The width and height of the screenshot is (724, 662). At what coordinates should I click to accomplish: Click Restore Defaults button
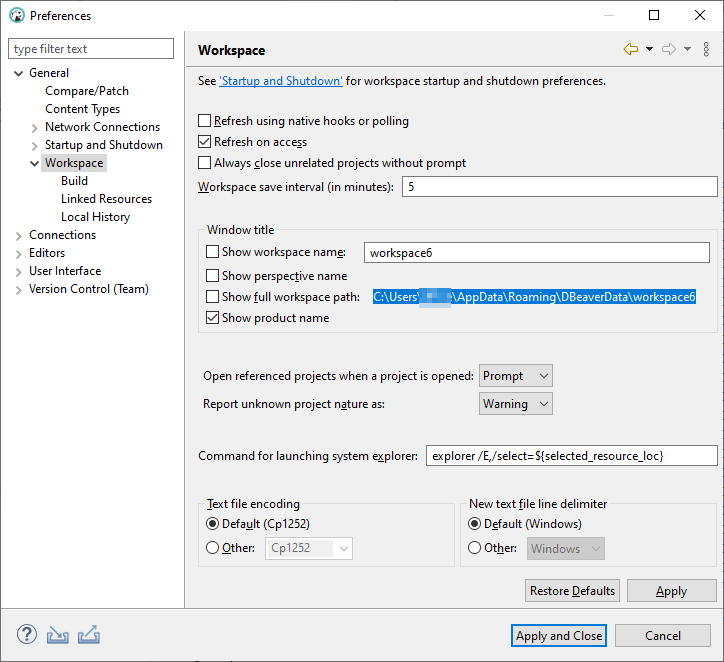pyautogui.click(x=573, y=590)
